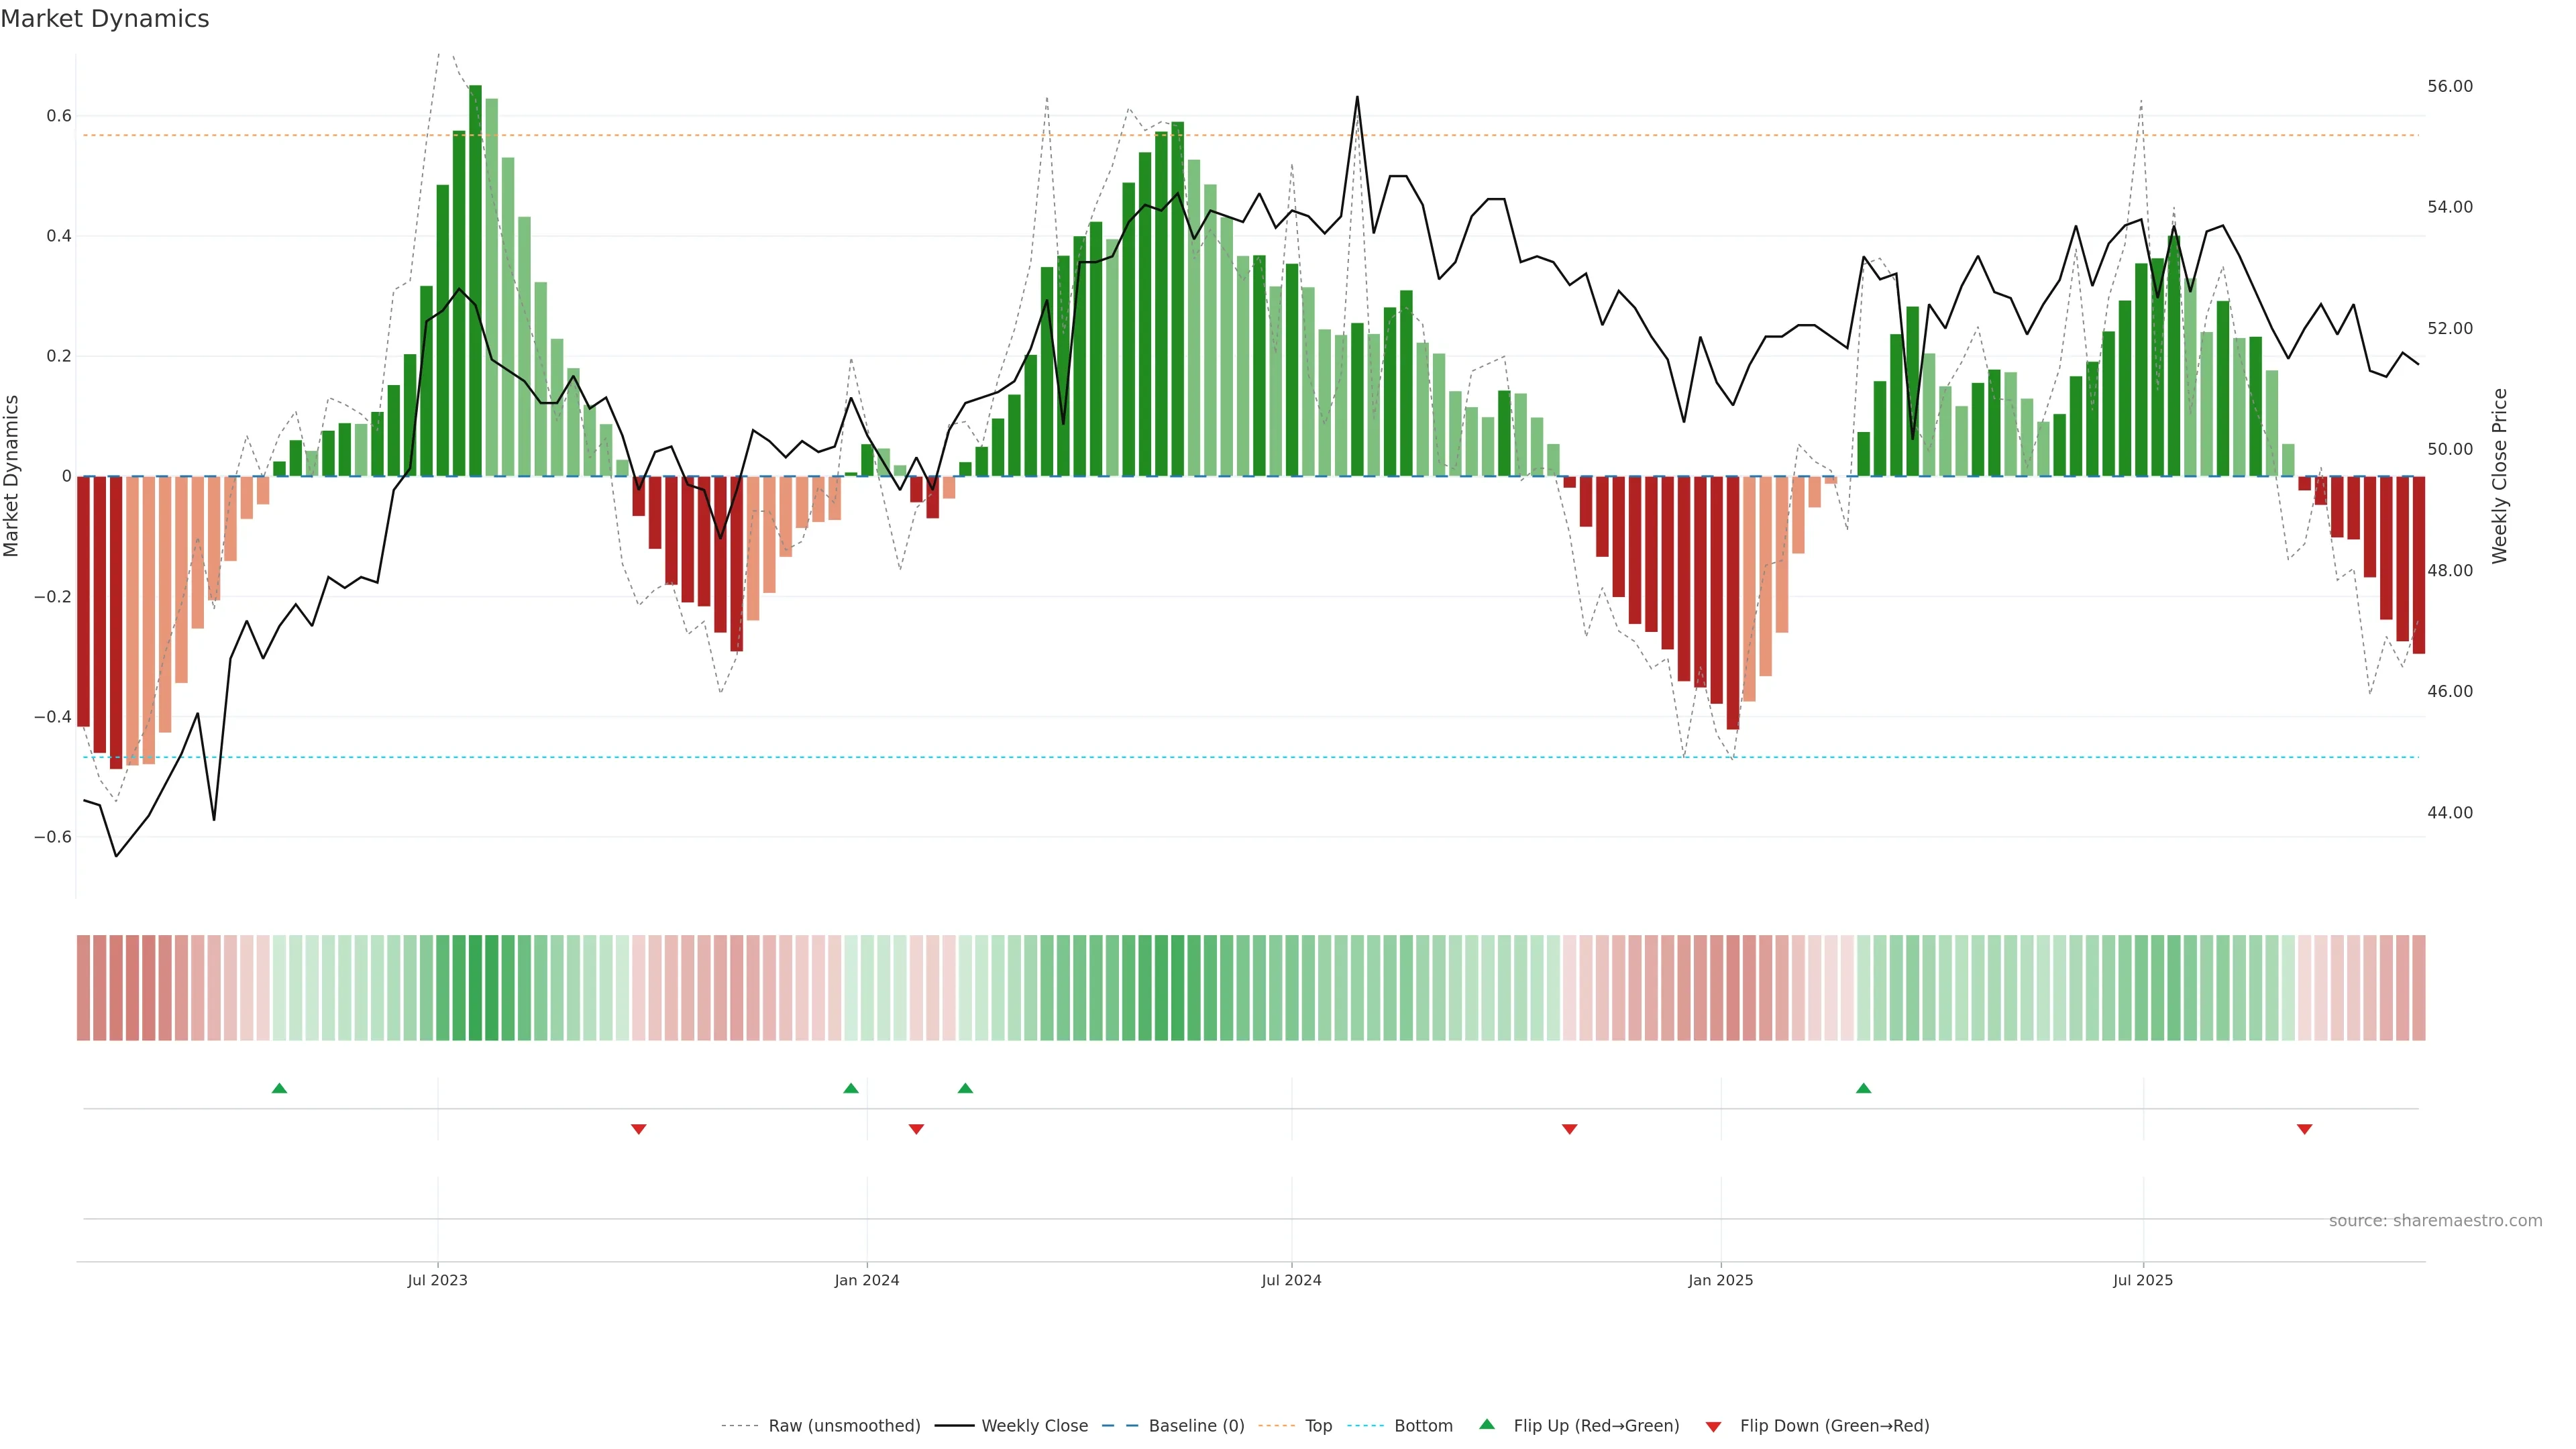Click the flip-up marker before Jul 2023
Image resolution: width=2576 pixels, height=1449 pixels.
click(x=279, y=1088)
